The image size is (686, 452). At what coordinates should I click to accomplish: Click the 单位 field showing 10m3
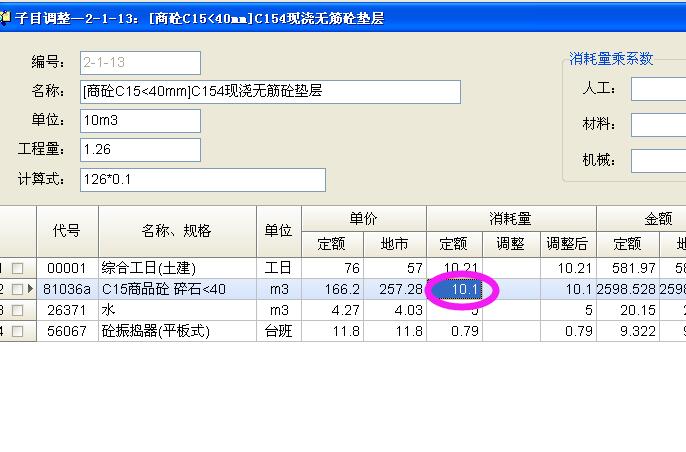coord(140,121)
